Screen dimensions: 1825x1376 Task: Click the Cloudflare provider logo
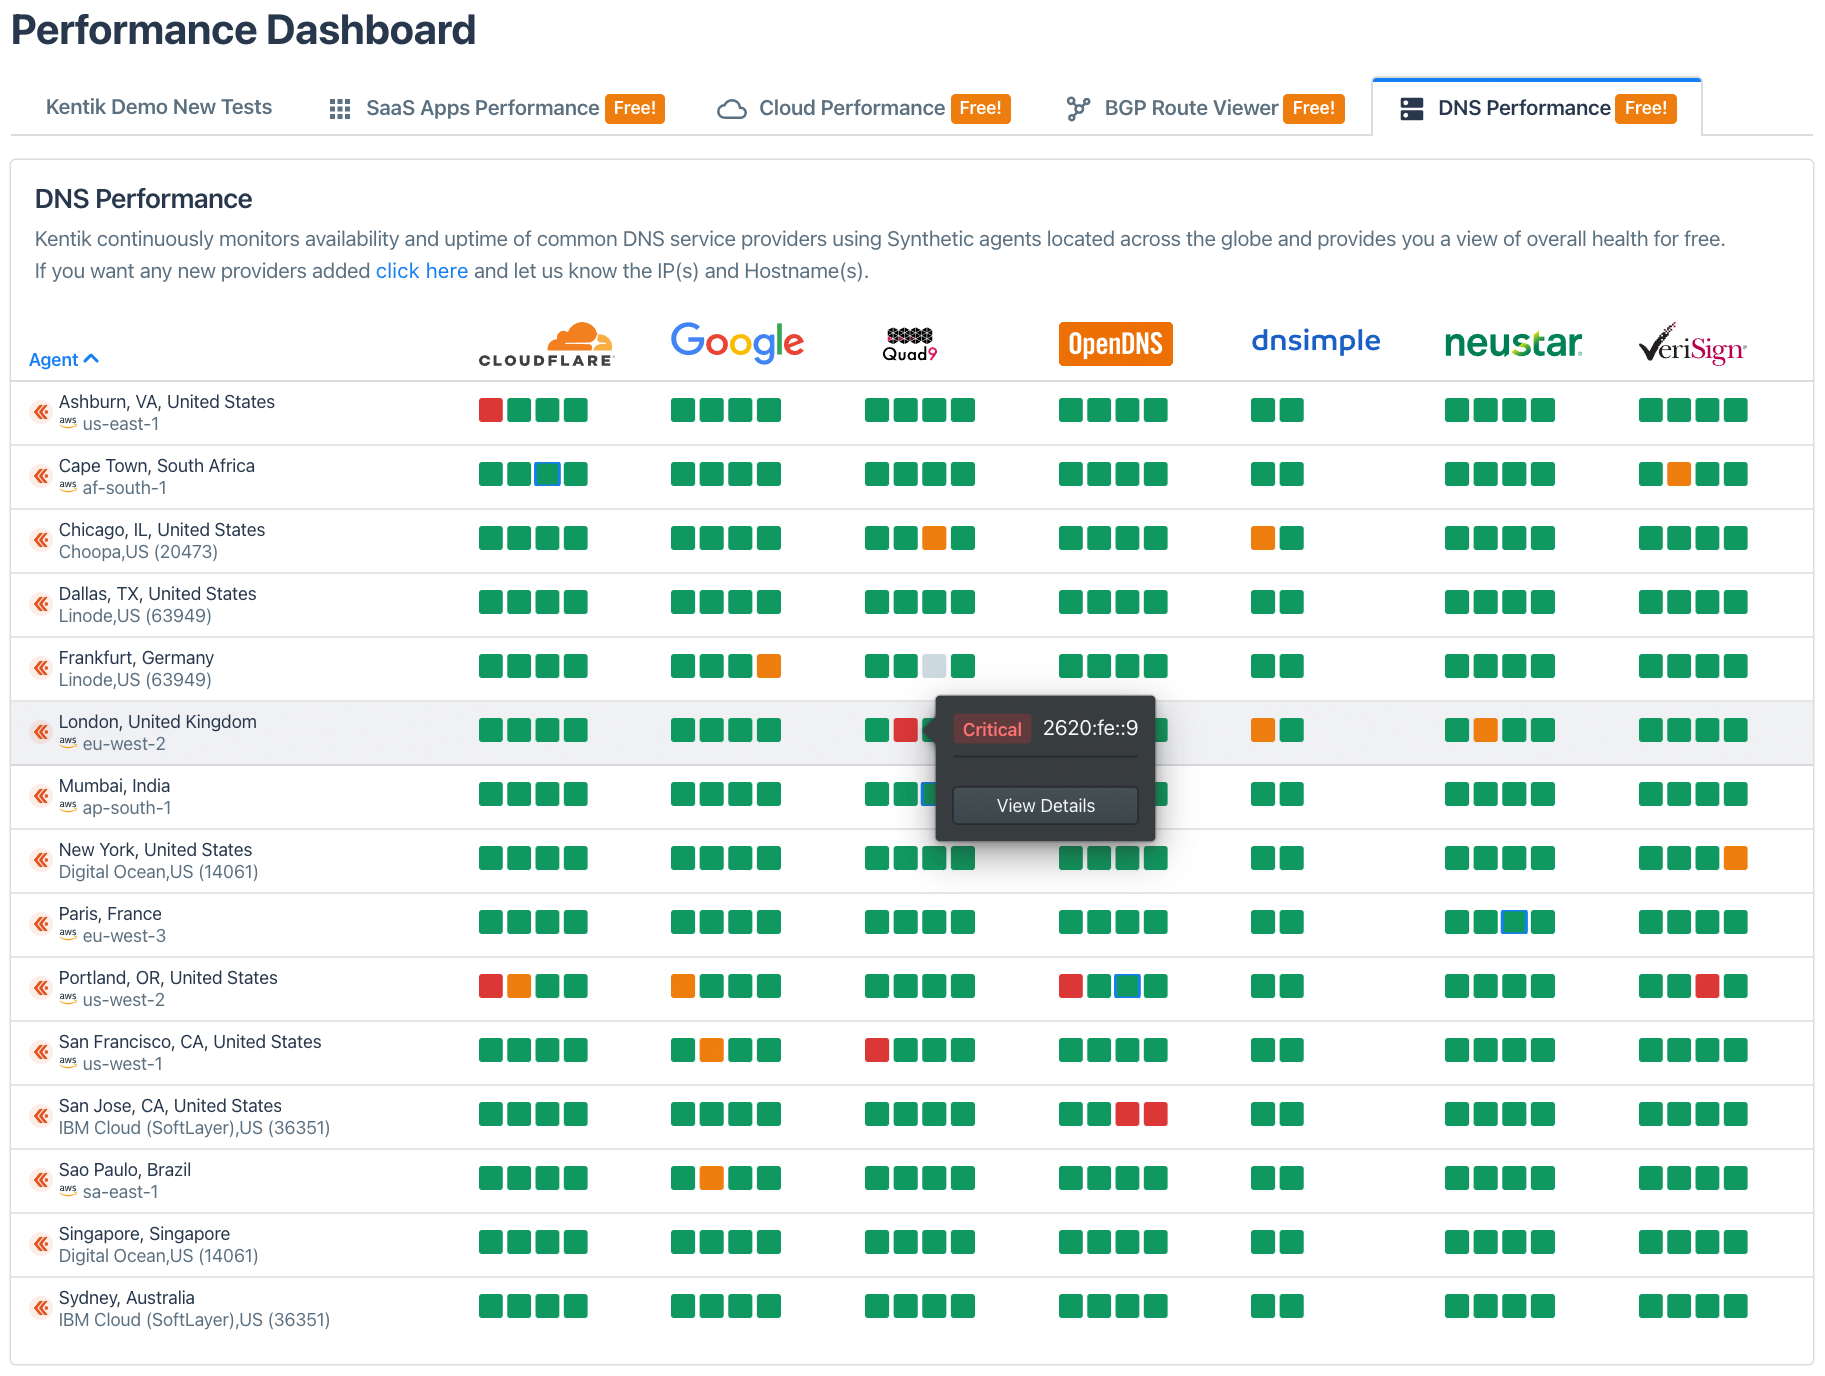[546, 343]
